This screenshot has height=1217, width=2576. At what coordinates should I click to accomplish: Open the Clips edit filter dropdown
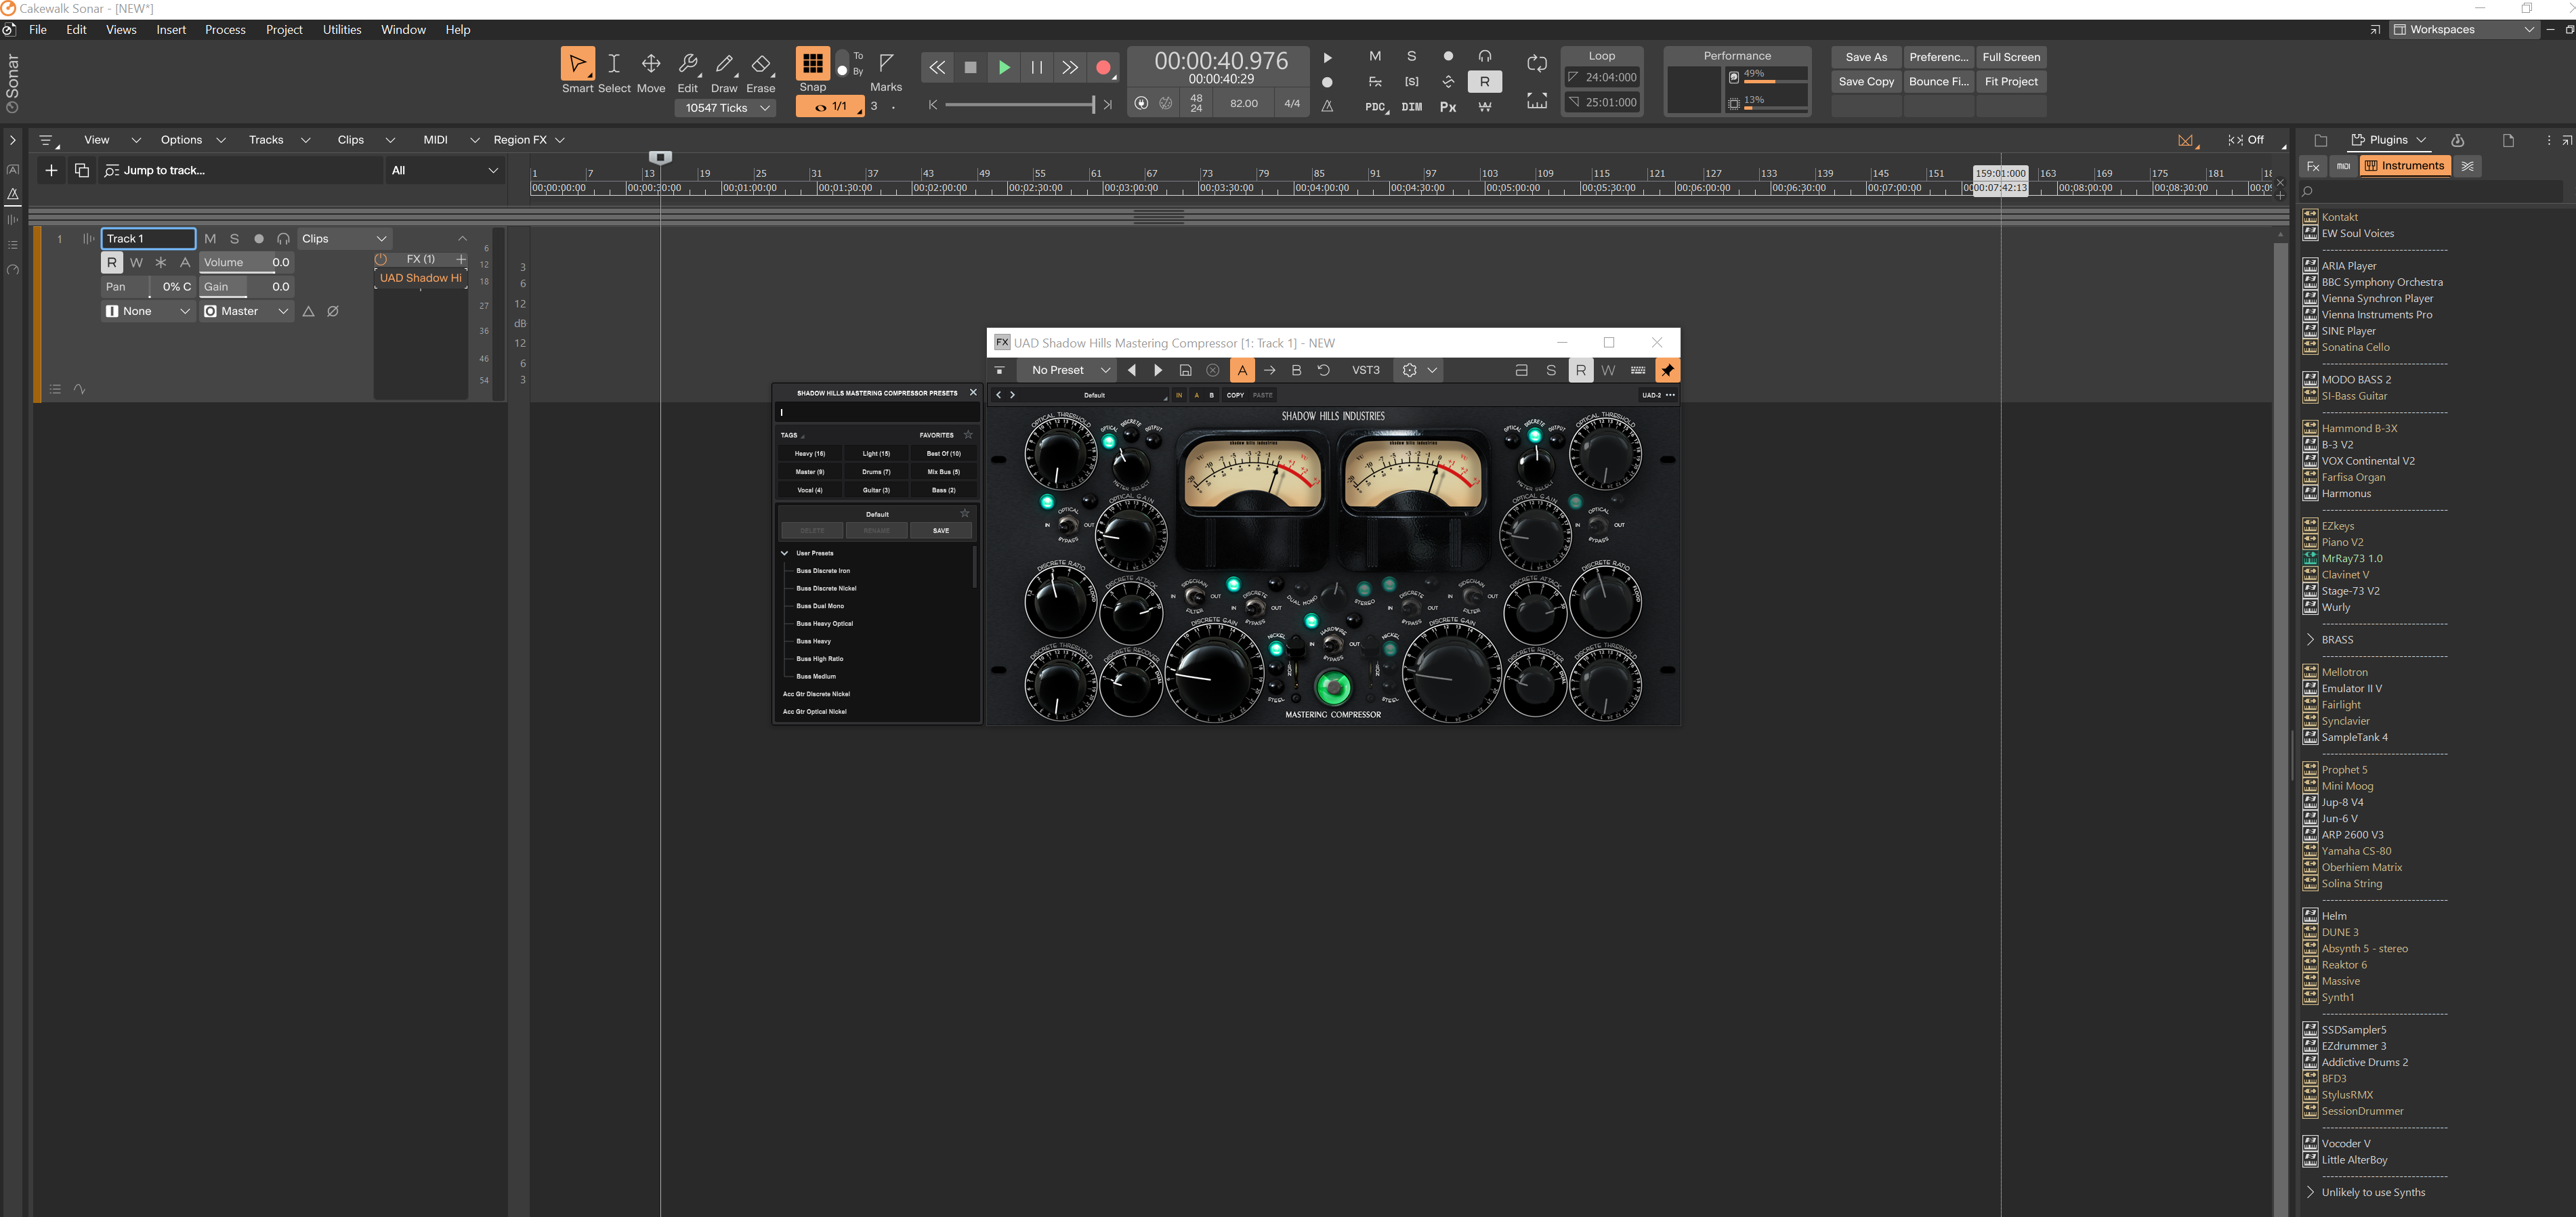click(344, 239)
